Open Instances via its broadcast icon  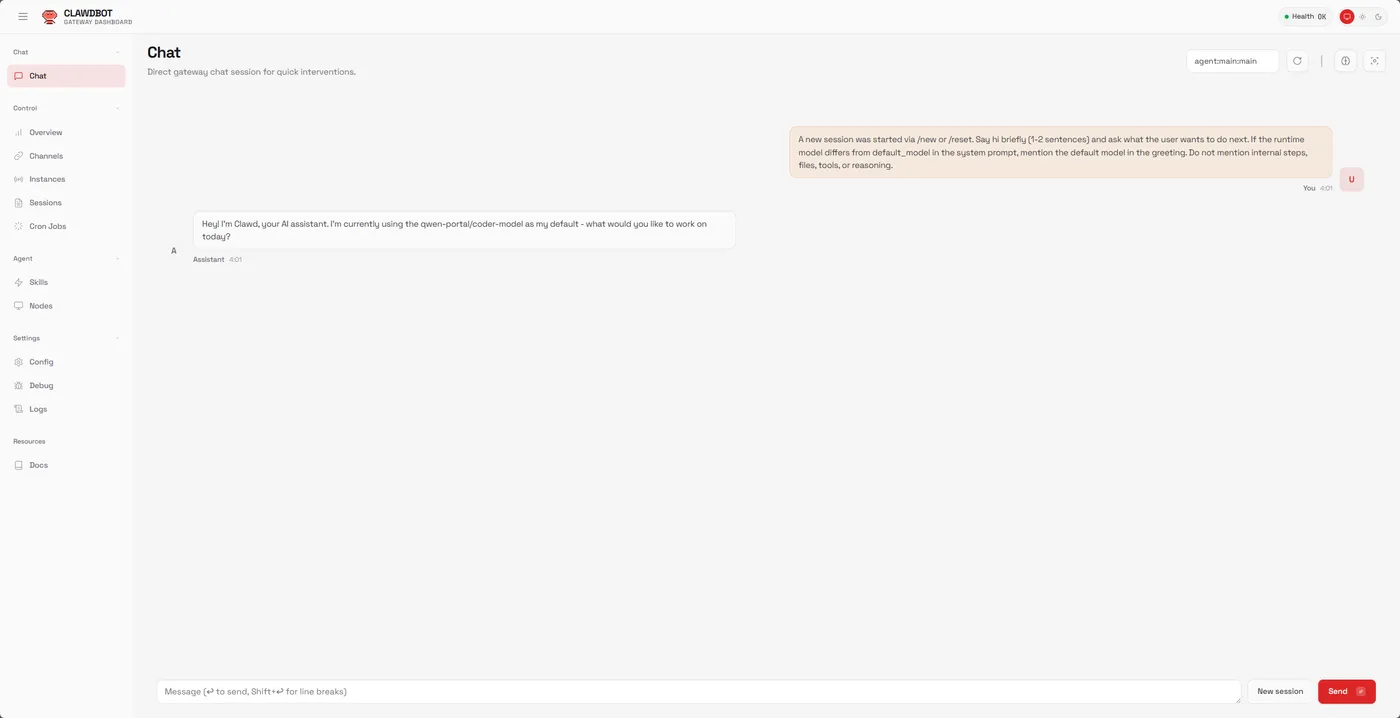point(19,179)
